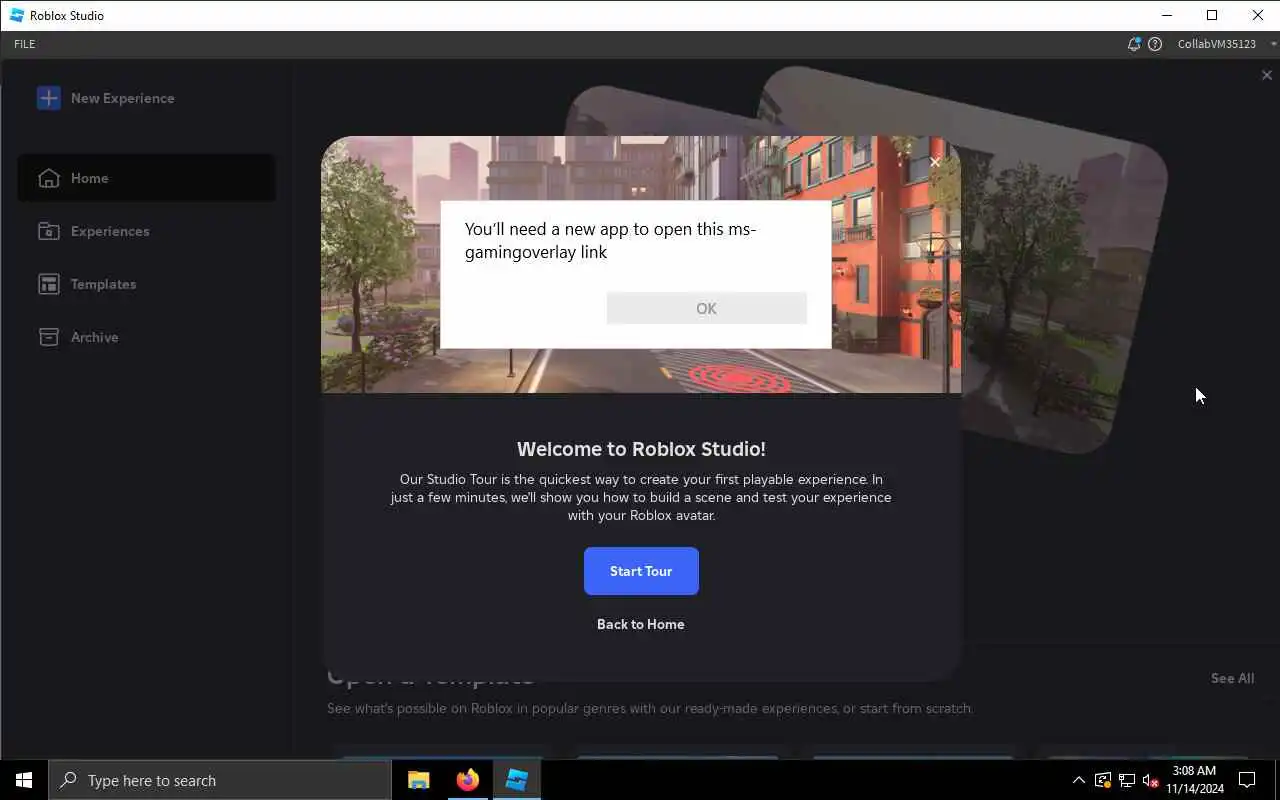Open the help question mark icon
1280x800 pixels.
point(1155,44)
